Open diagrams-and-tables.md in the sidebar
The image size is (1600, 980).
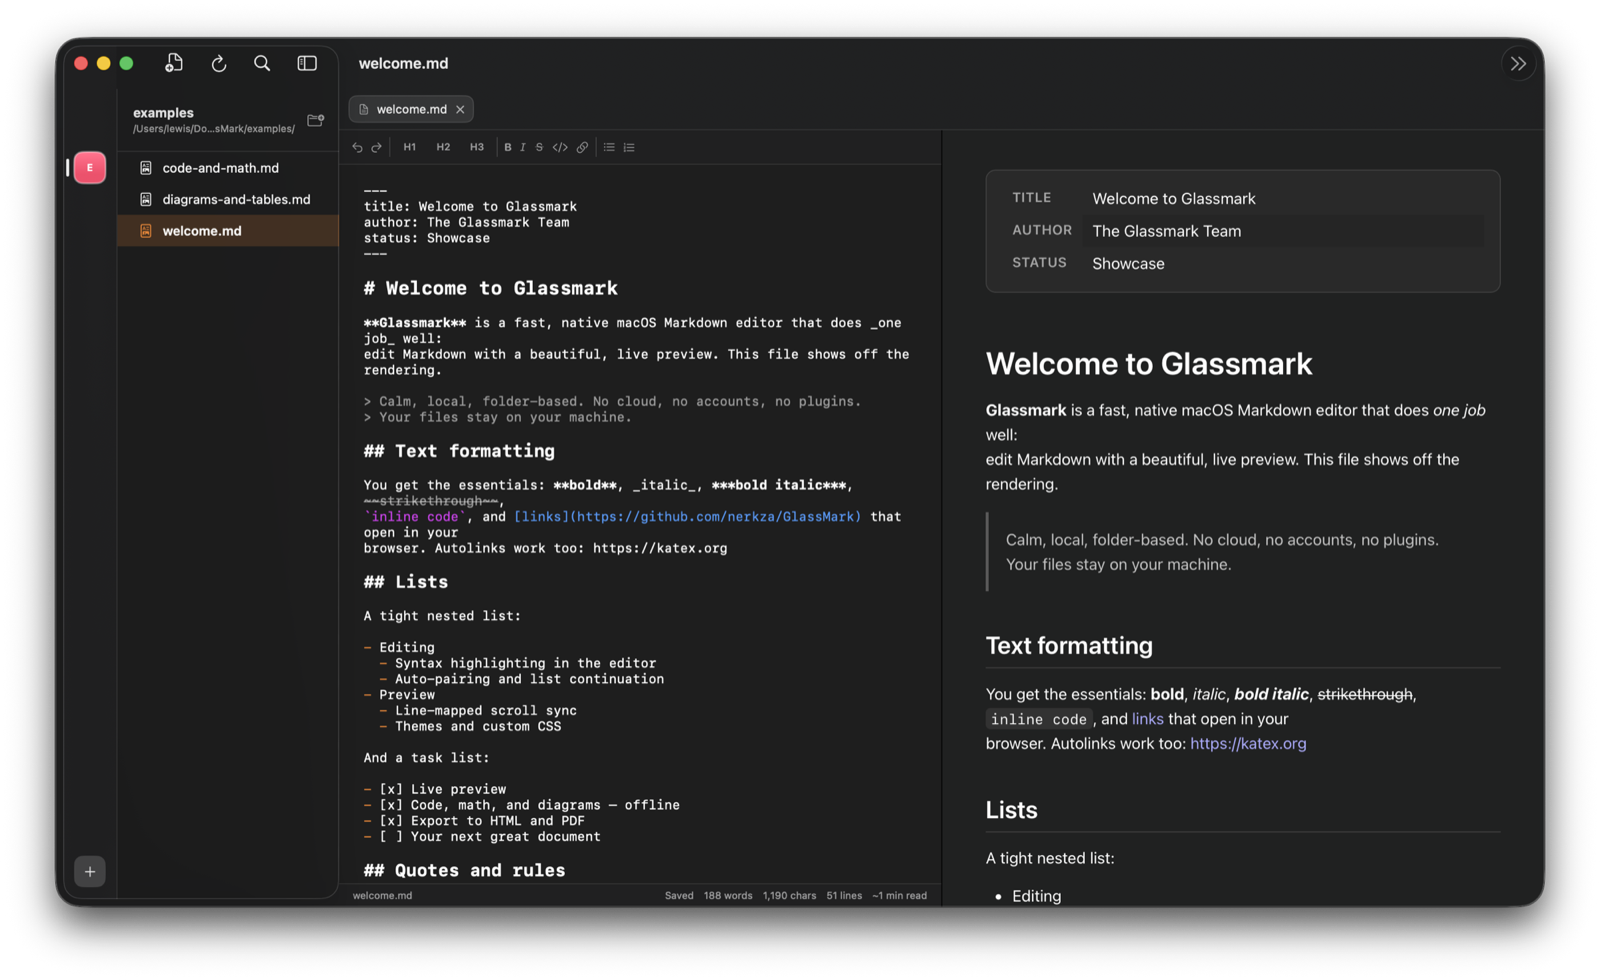[x=228, y=199]
